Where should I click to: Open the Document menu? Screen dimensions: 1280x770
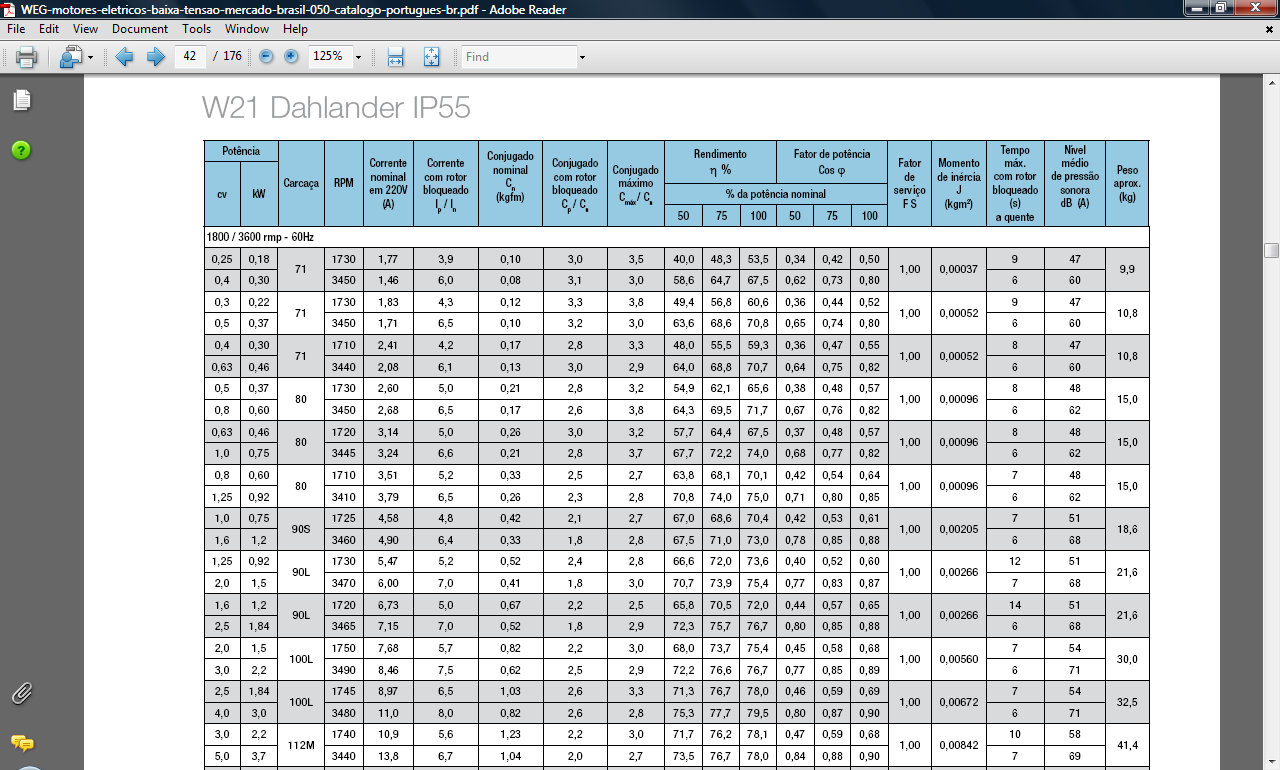pos(140,29)
